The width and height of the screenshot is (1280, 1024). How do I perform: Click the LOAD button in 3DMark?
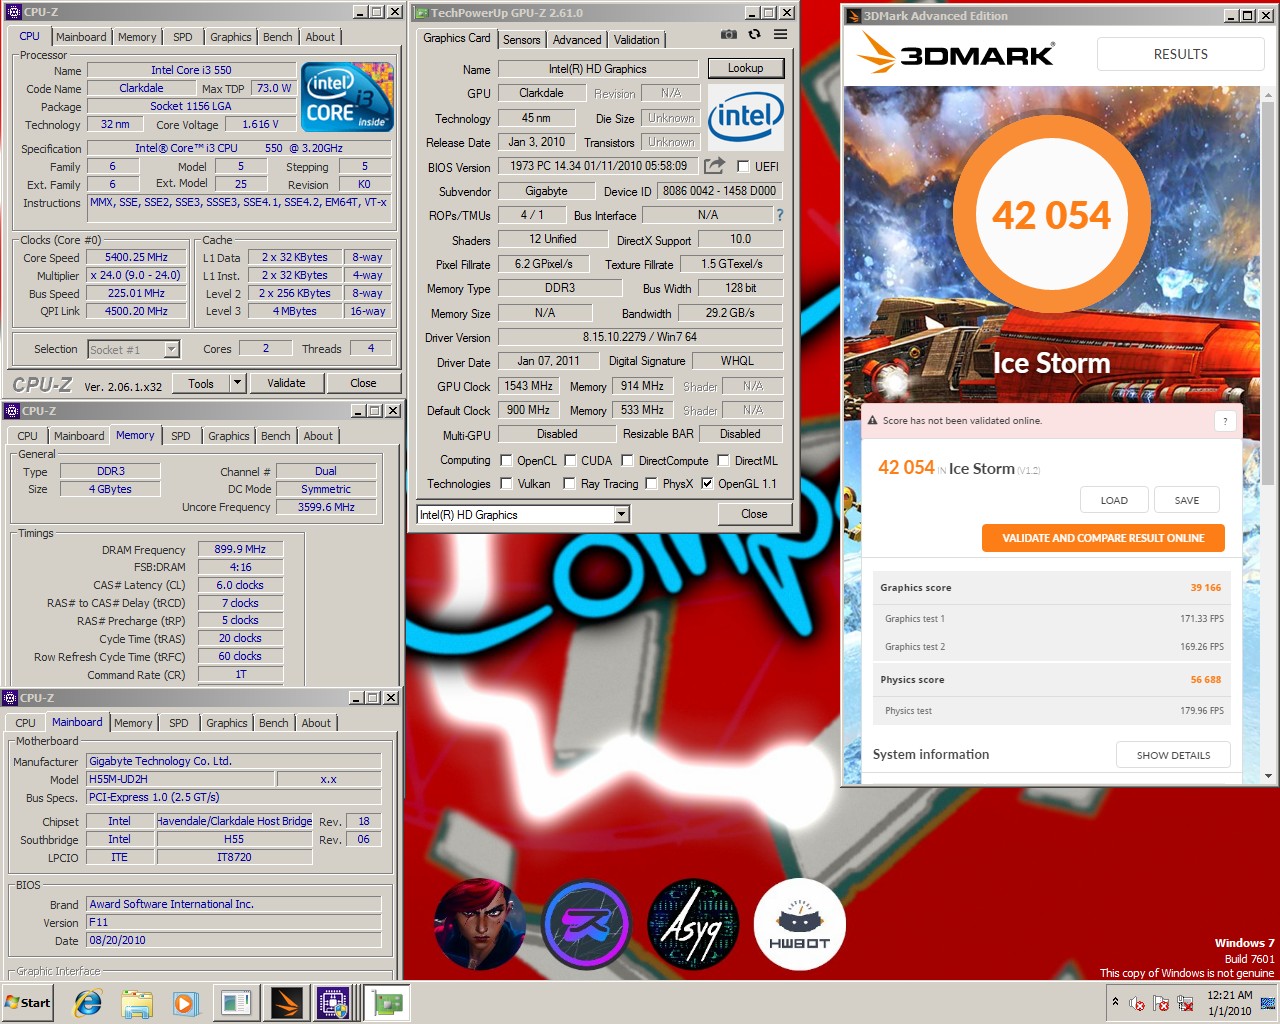1114,500
